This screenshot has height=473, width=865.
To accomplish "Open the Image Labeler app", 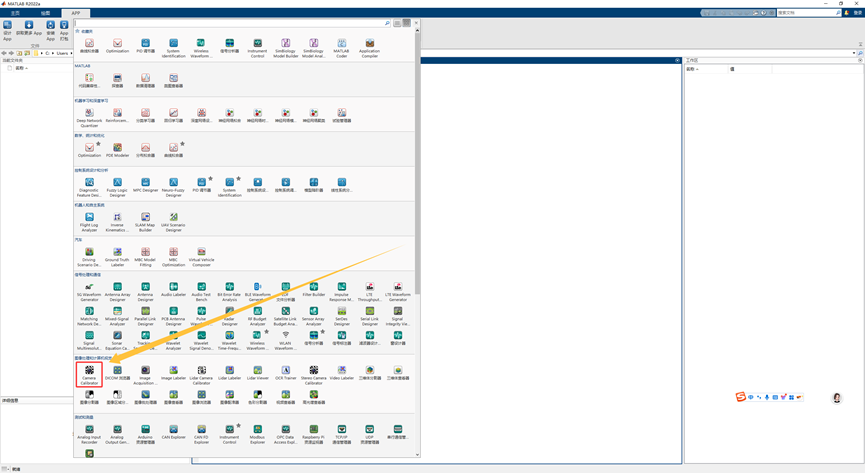I will [173, 373].
